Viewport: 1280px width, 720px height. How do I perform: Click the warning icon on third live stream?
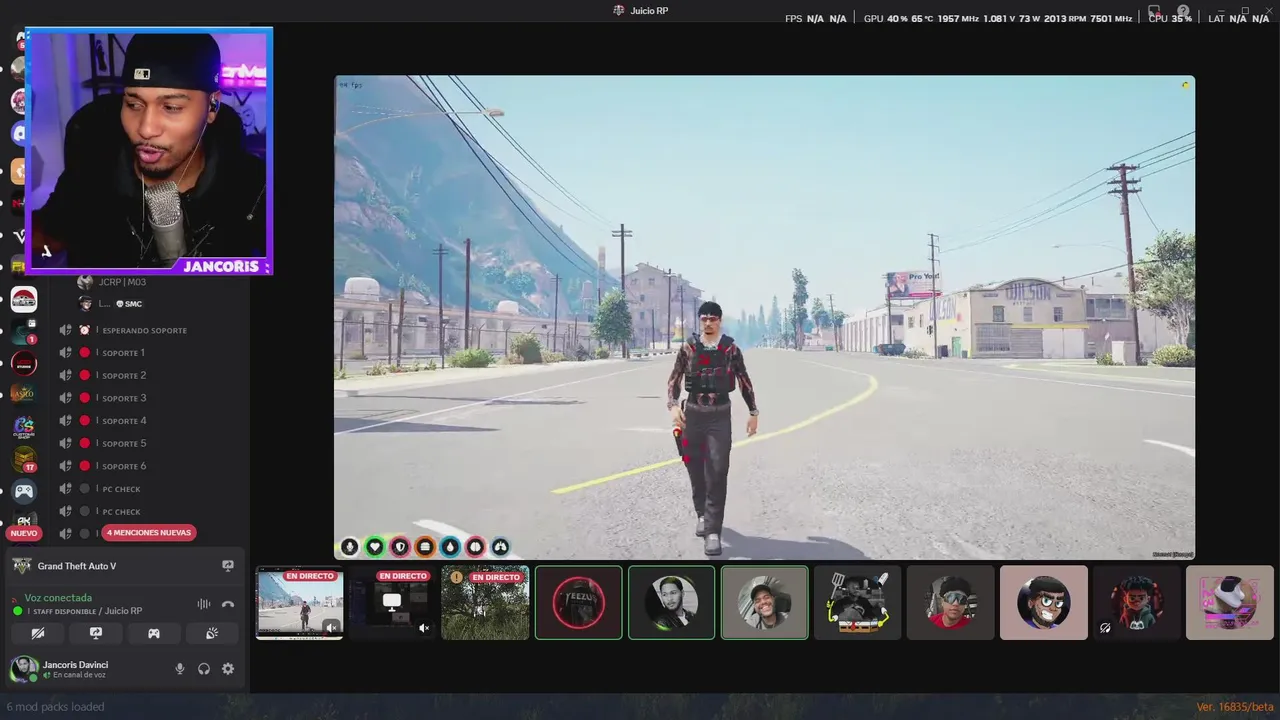pyautogui.click(x=457, y=577)
